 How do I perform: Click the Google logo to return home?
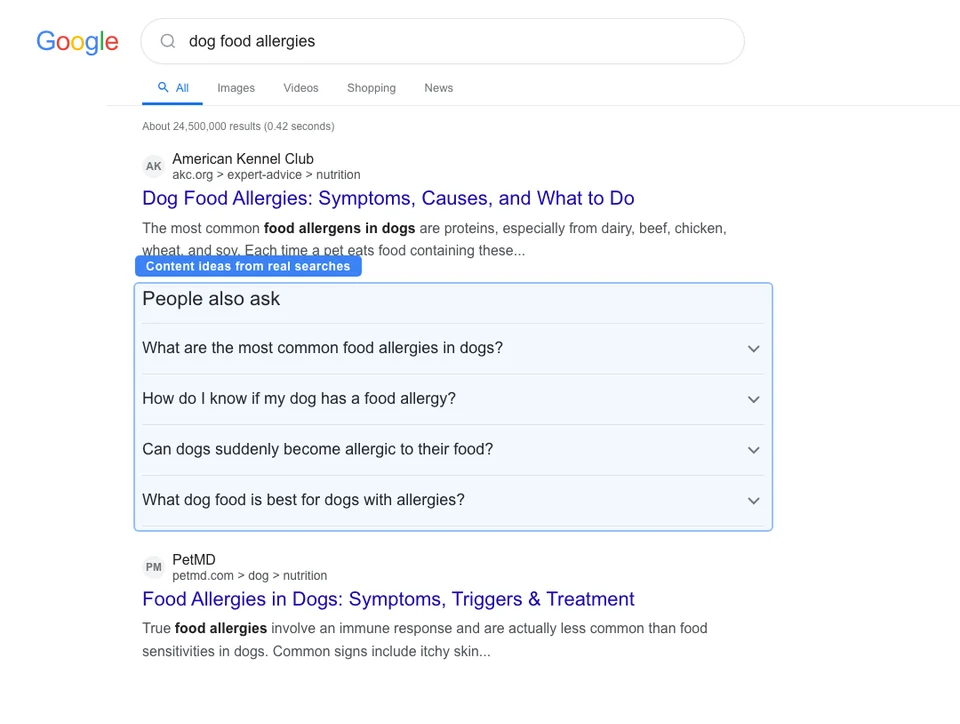coord(77,42)
